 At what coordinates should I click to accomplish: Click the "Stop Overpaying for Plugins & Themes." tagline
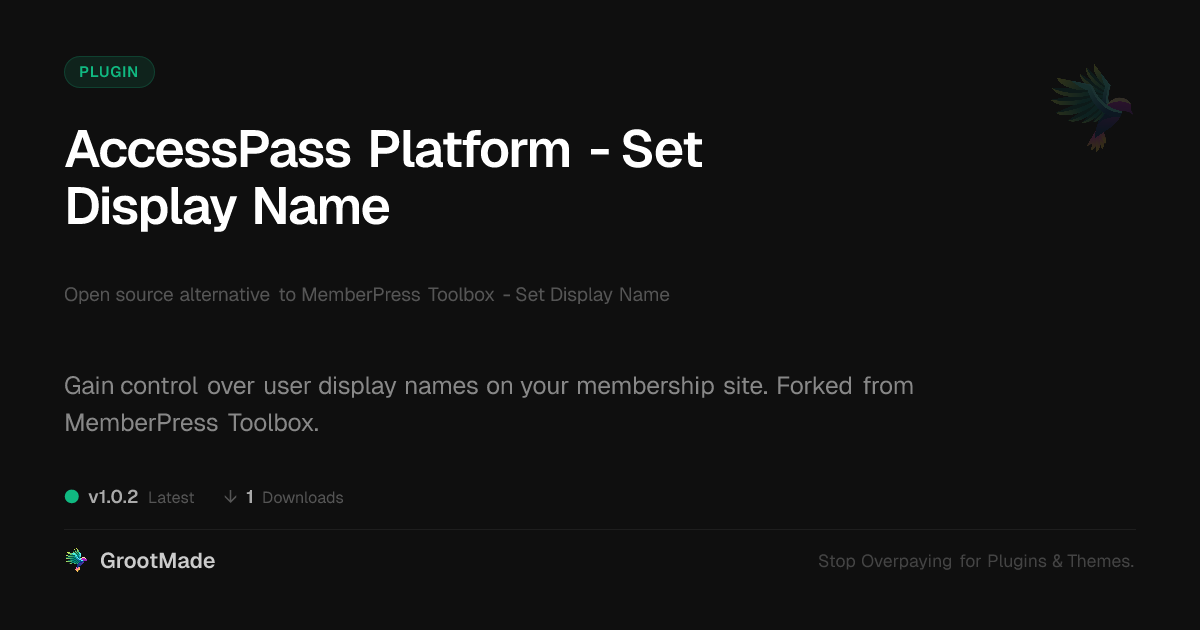tap(975, 561)
